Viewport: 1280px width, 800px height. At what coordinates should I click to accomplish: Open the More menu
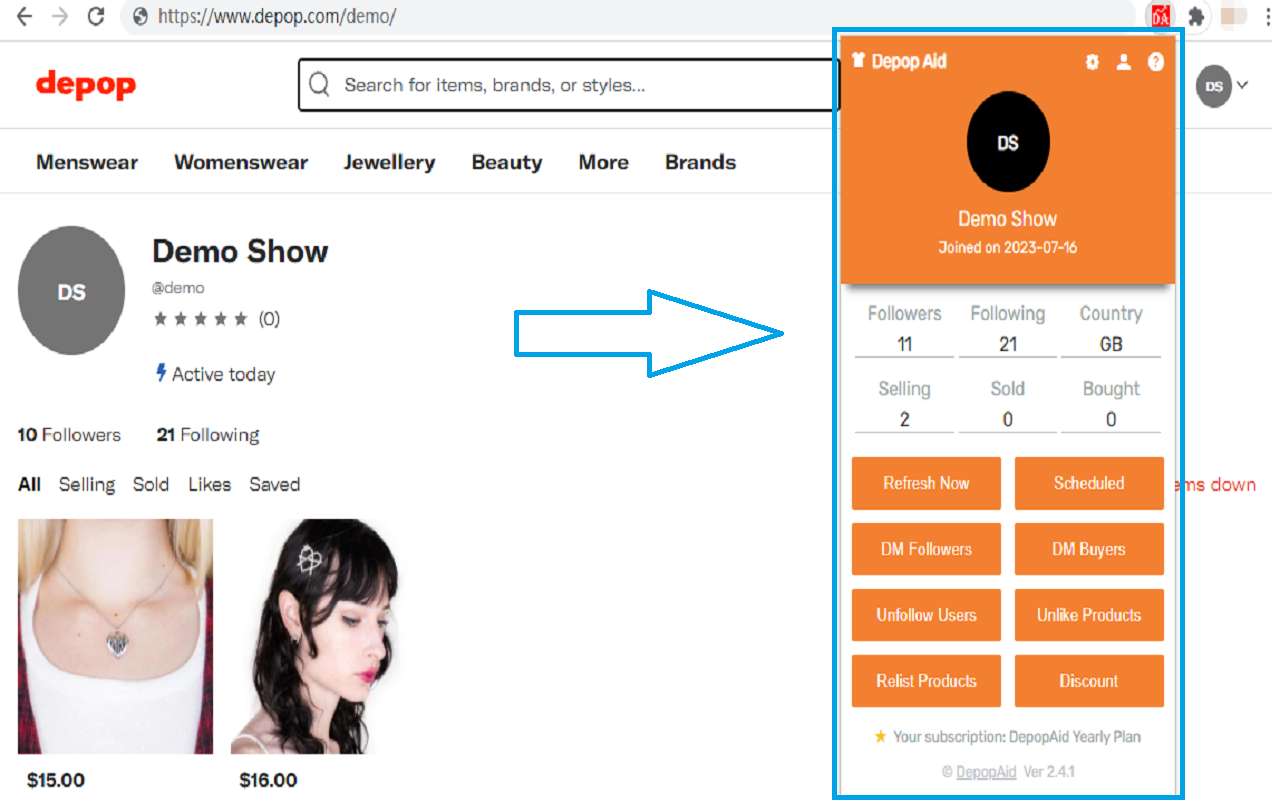coord(604,163)
